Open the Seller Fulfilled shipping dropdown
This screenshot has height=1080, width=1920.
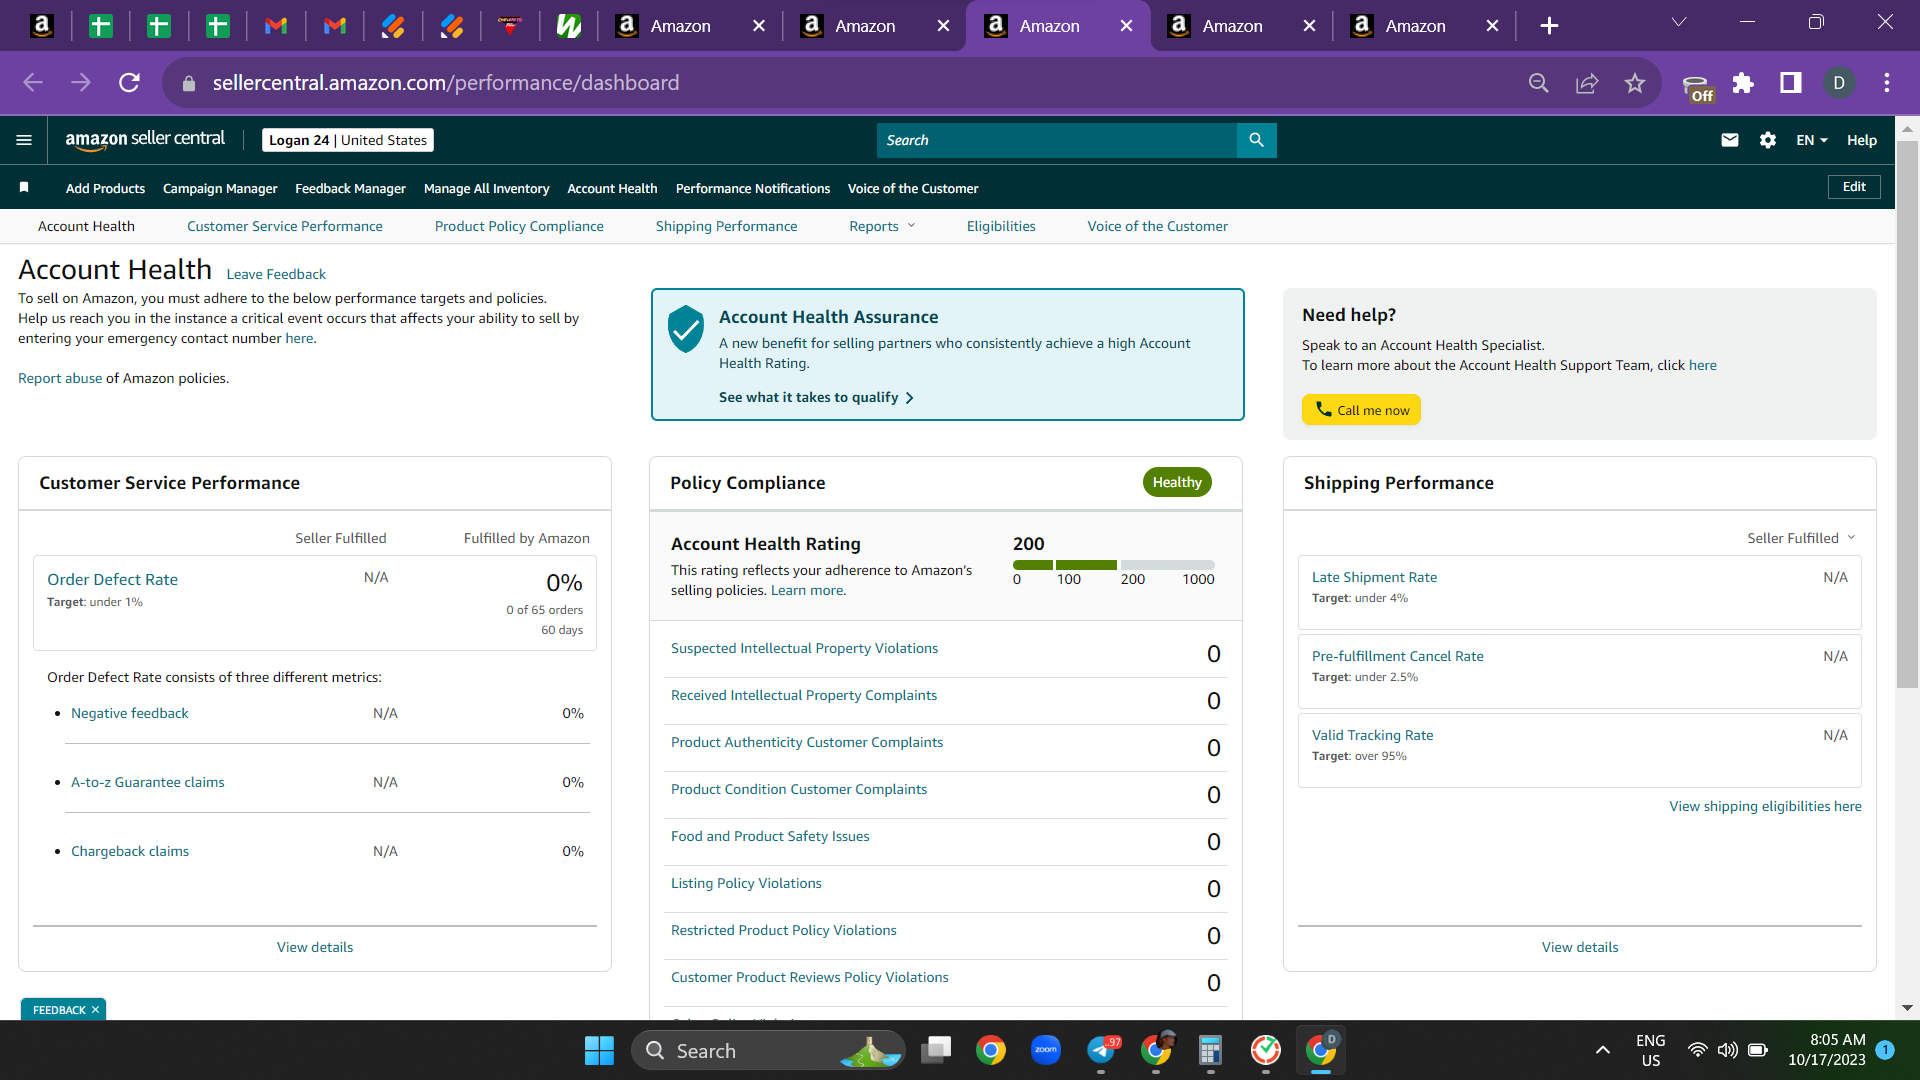1801,538
